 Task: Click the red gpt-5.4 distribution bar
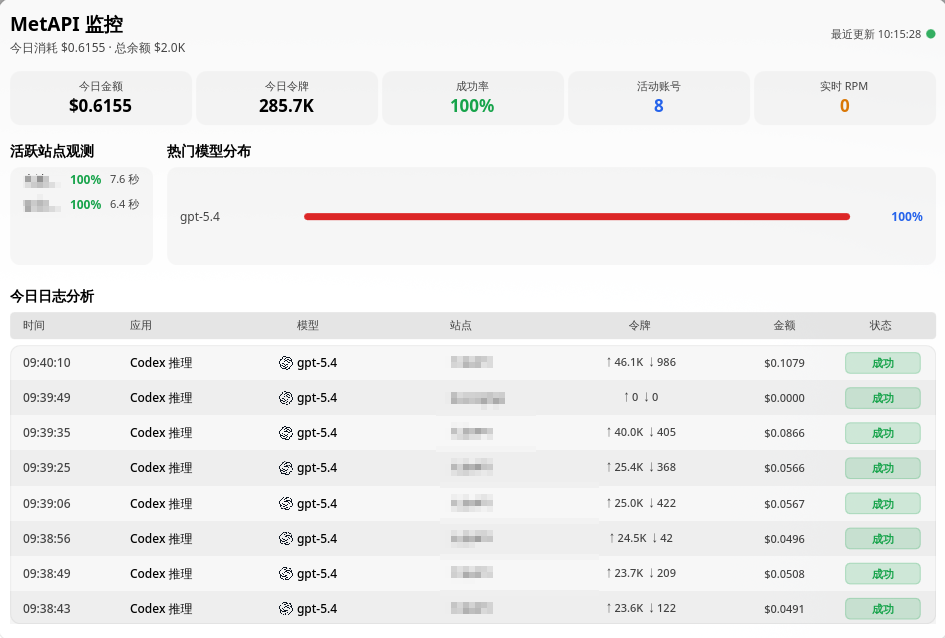click(576, 216)
